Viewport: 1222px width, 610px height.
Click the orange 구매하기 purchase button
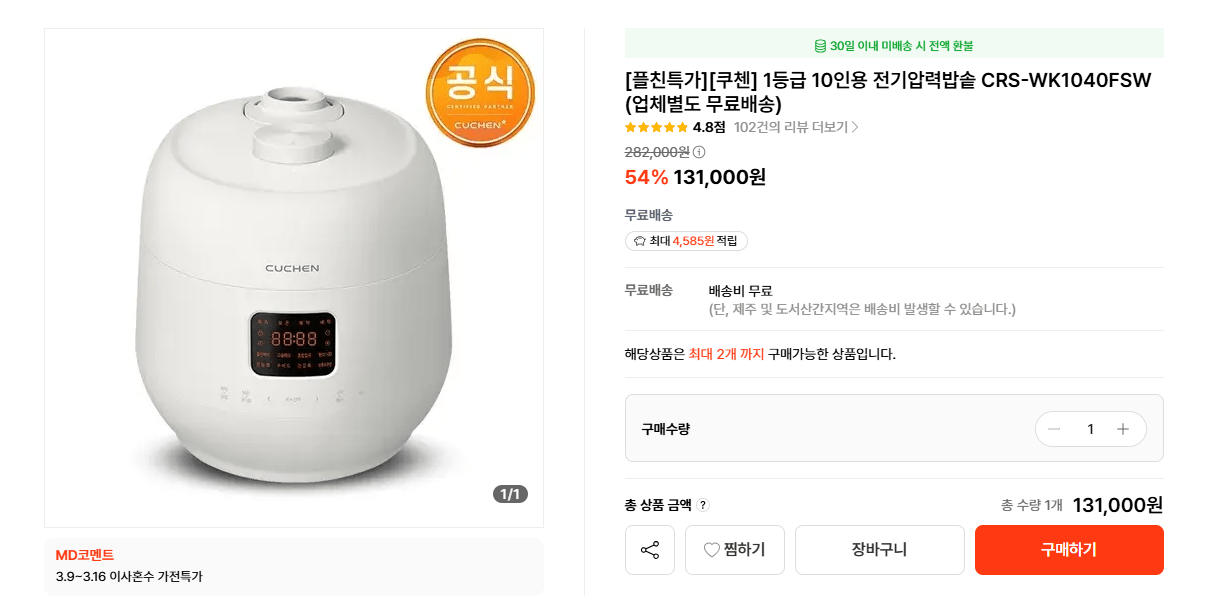(1068, 550)
